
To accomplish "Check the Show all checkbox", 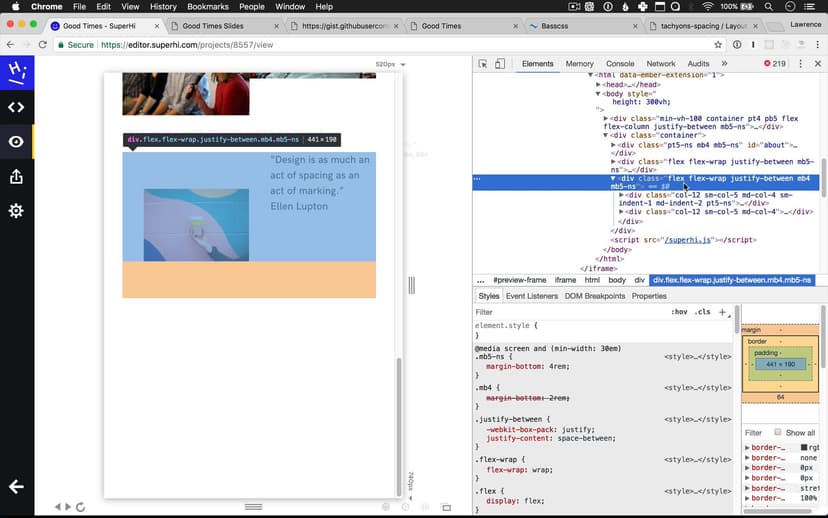I will (780, 433).
